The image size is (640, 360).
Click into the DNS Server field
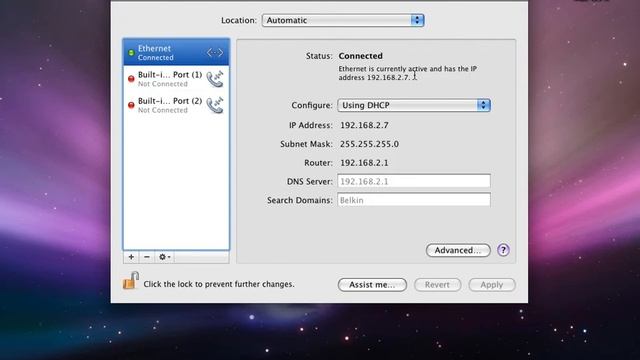[x=414, y=181]
